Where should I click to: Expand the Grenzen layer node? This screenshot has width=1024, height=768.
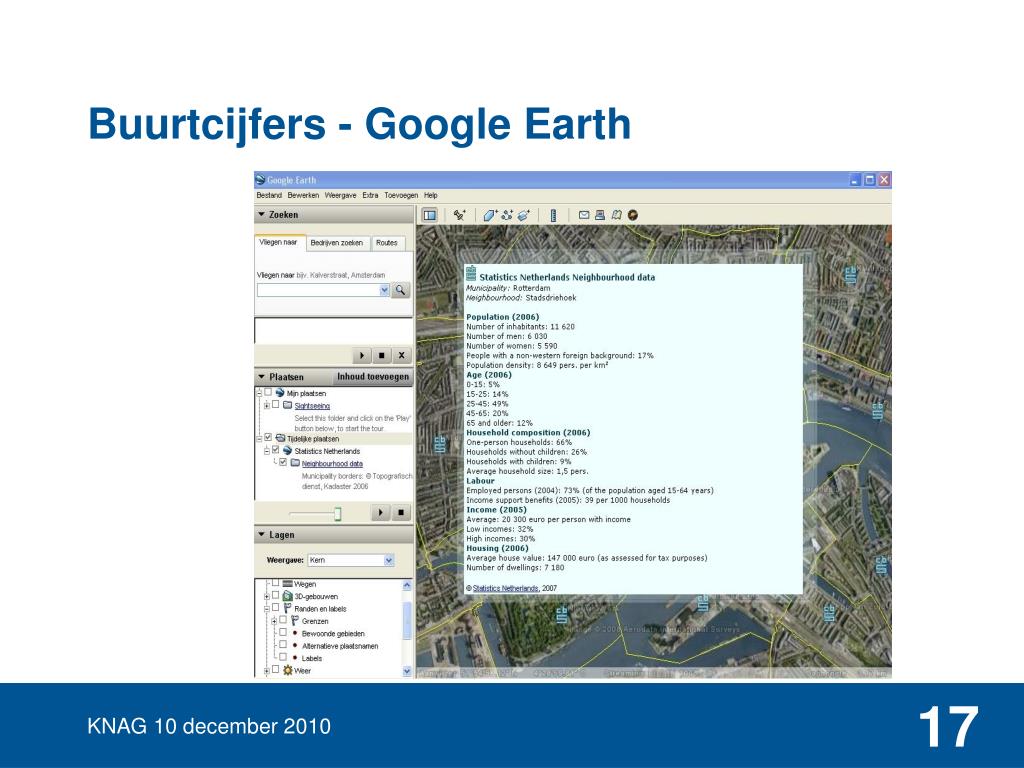coord(274,621)
